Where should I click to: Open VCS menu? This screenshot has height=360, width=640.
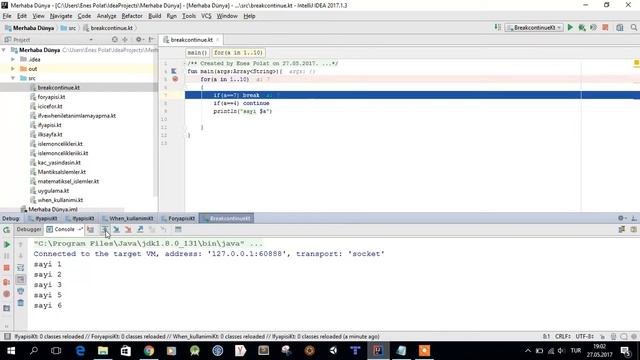[206, 16]
